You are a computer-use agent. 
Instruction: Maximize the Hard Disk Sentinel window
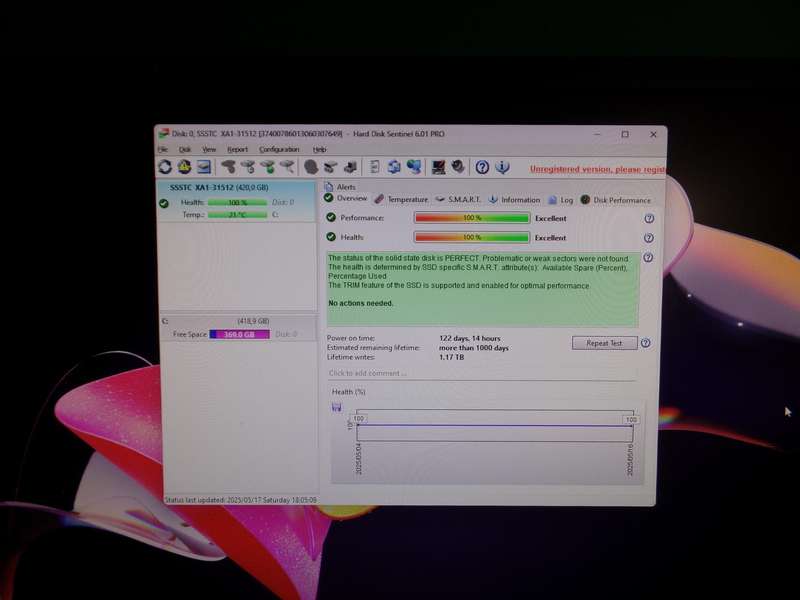click(625, 134)
